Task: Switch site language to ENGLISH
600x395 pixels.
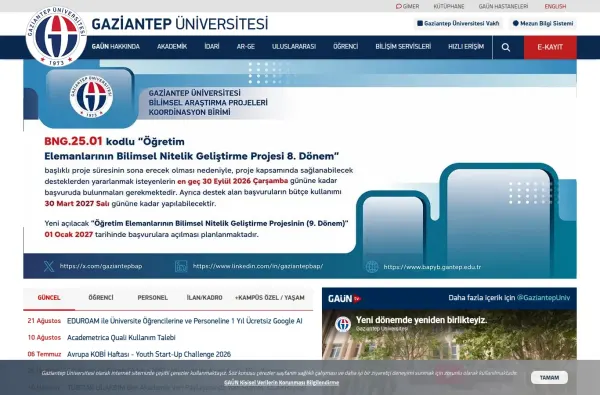Action: 555,7
